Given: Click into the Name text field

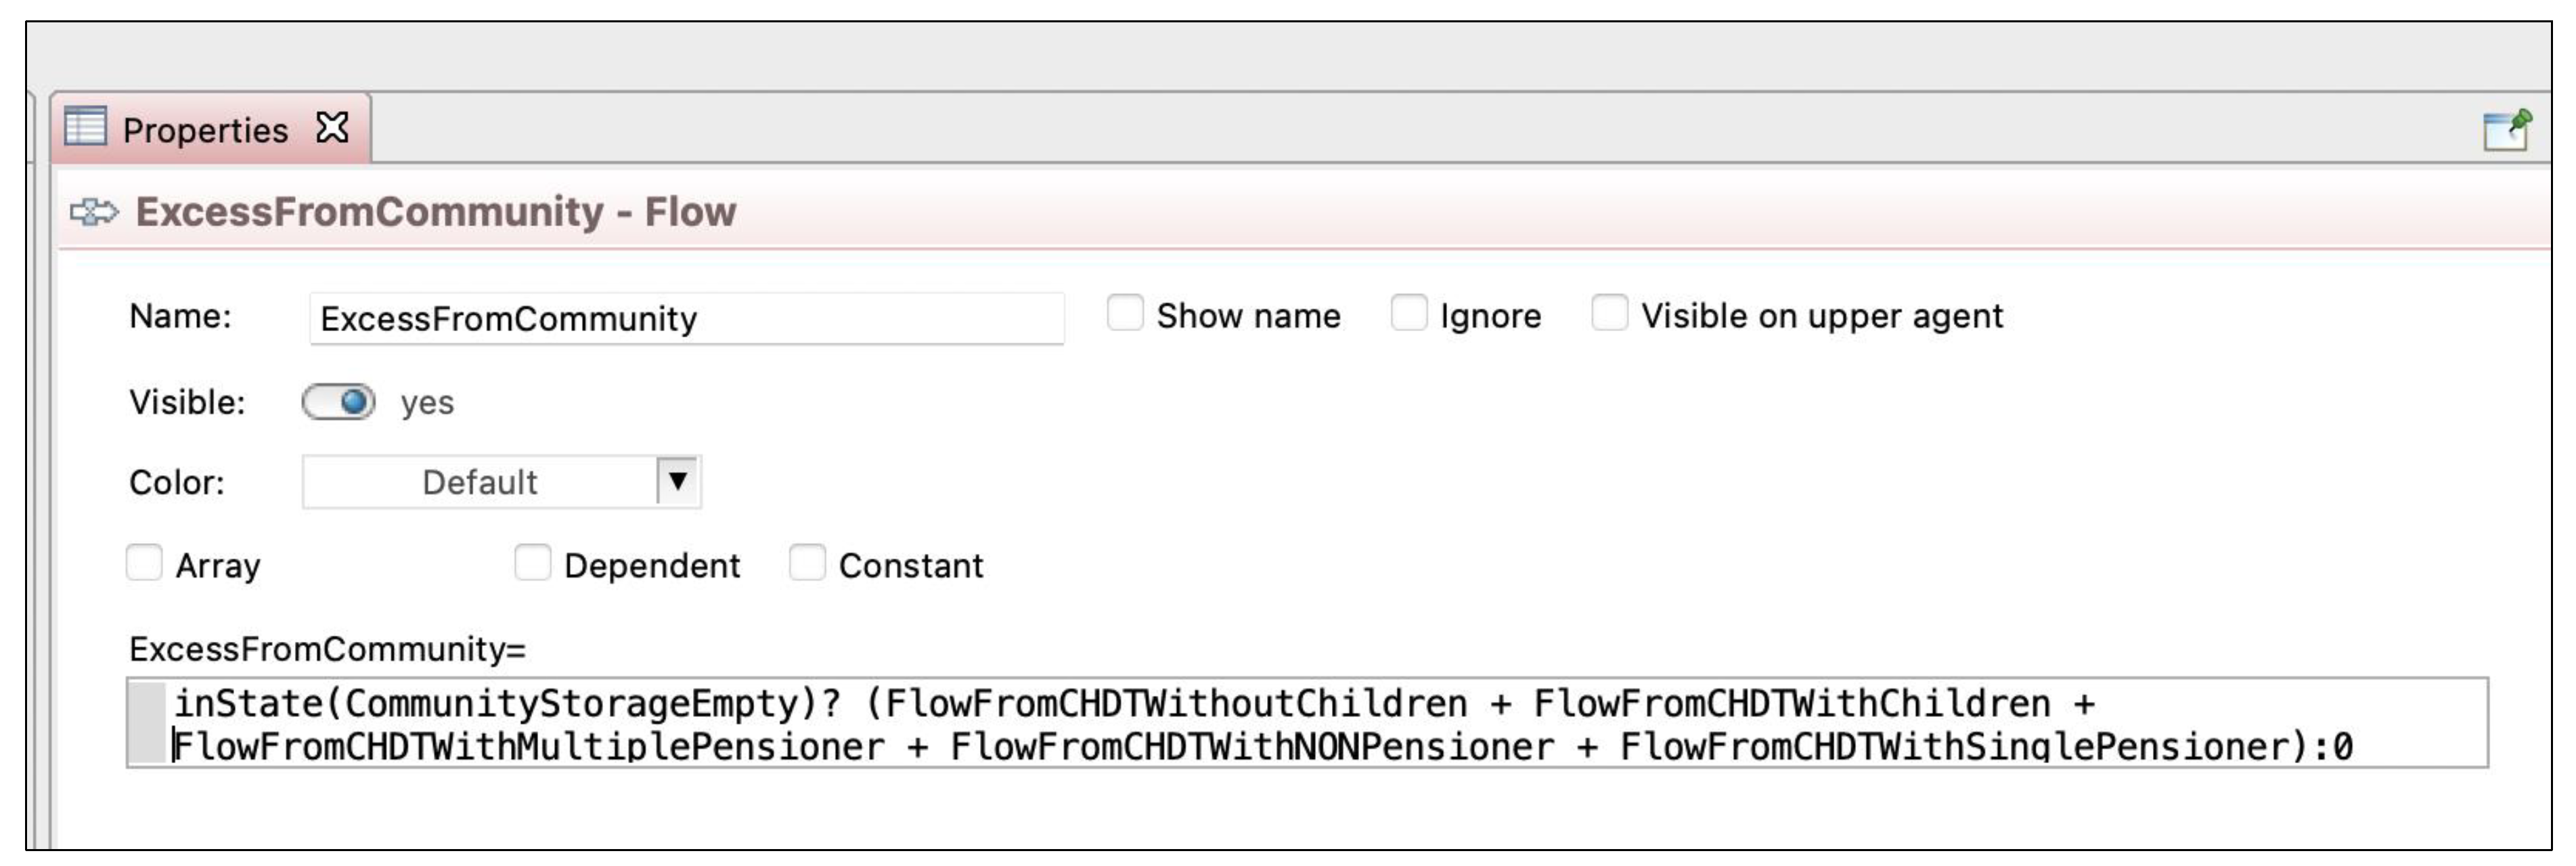Looking at the screenshot, I should 686,319.
